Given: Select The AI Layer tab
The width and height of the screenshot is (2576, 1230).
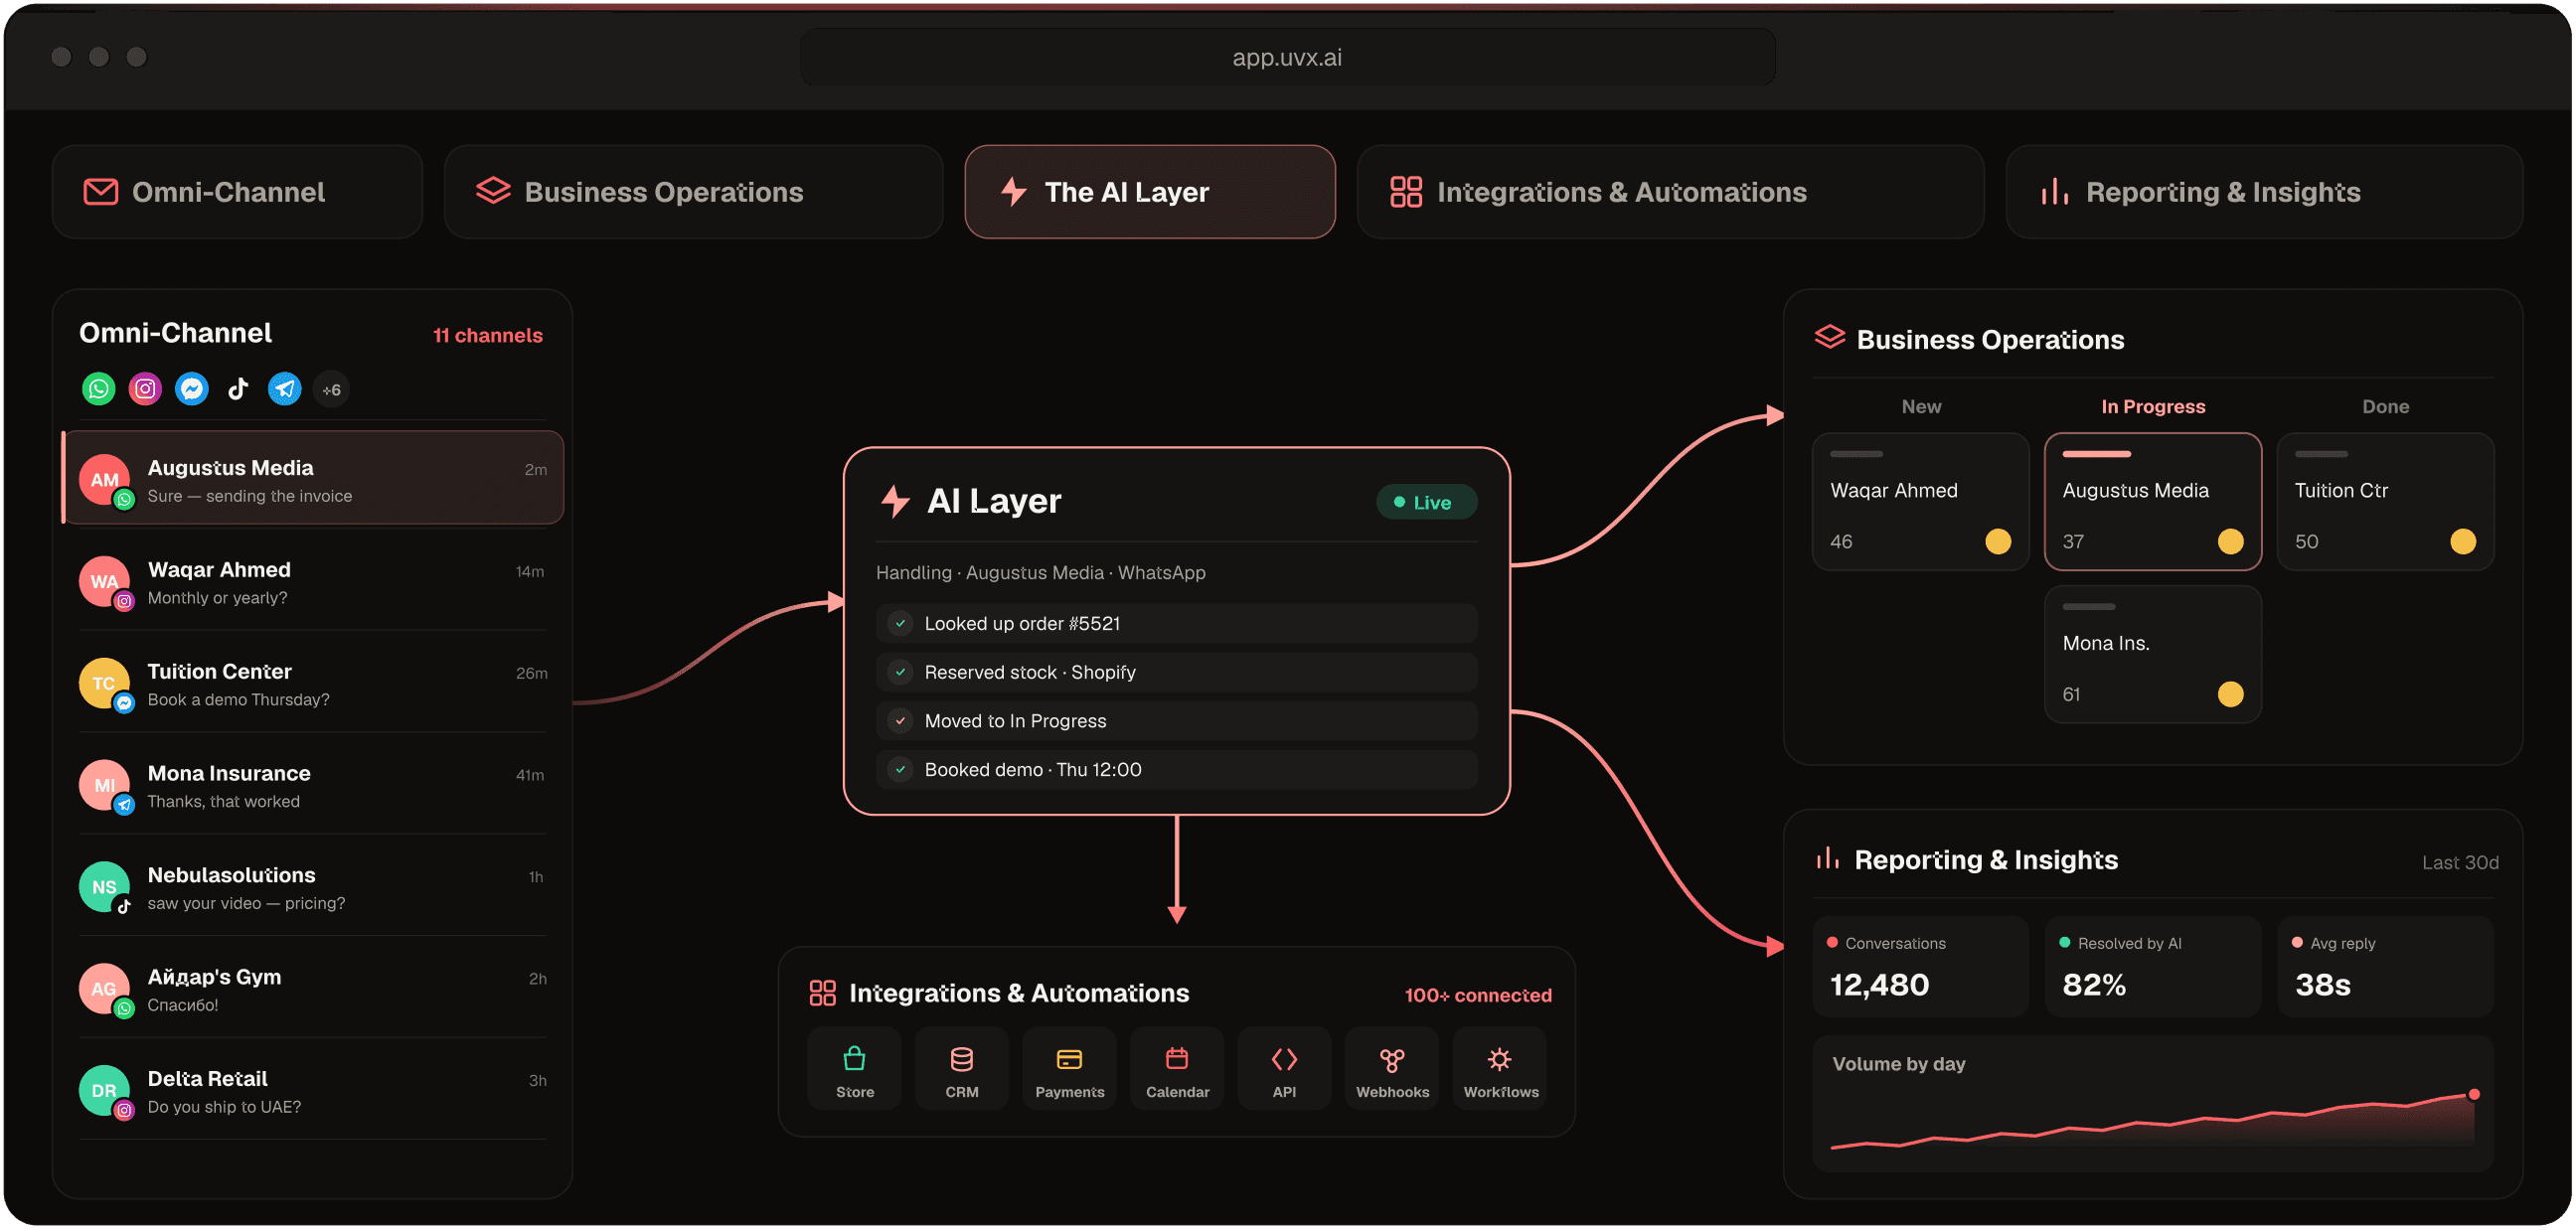Looking at the screenshot, I should click(x=1150, y=192).
